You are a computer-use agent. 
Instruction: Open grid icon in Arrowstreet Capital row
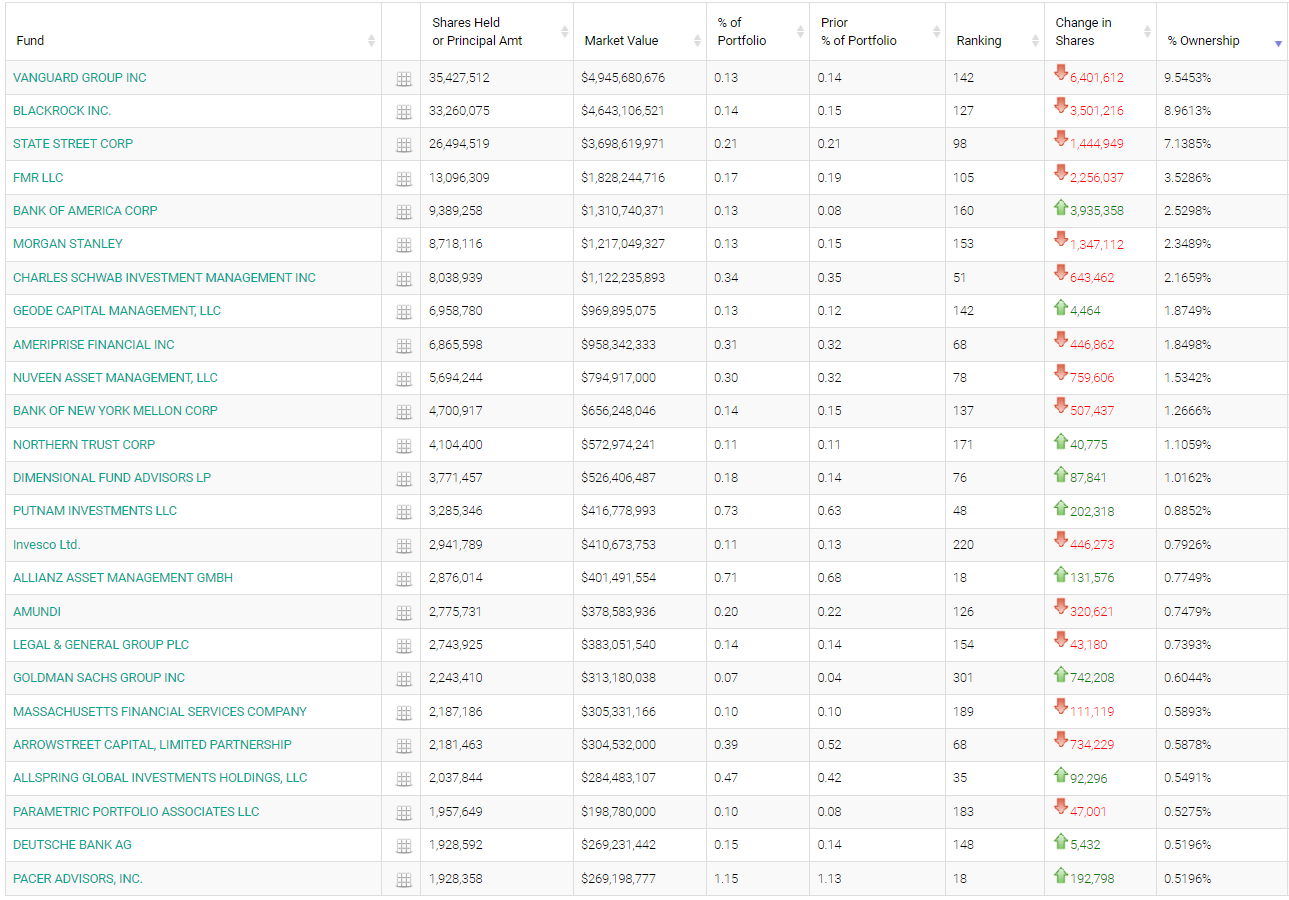click(404, 746)
